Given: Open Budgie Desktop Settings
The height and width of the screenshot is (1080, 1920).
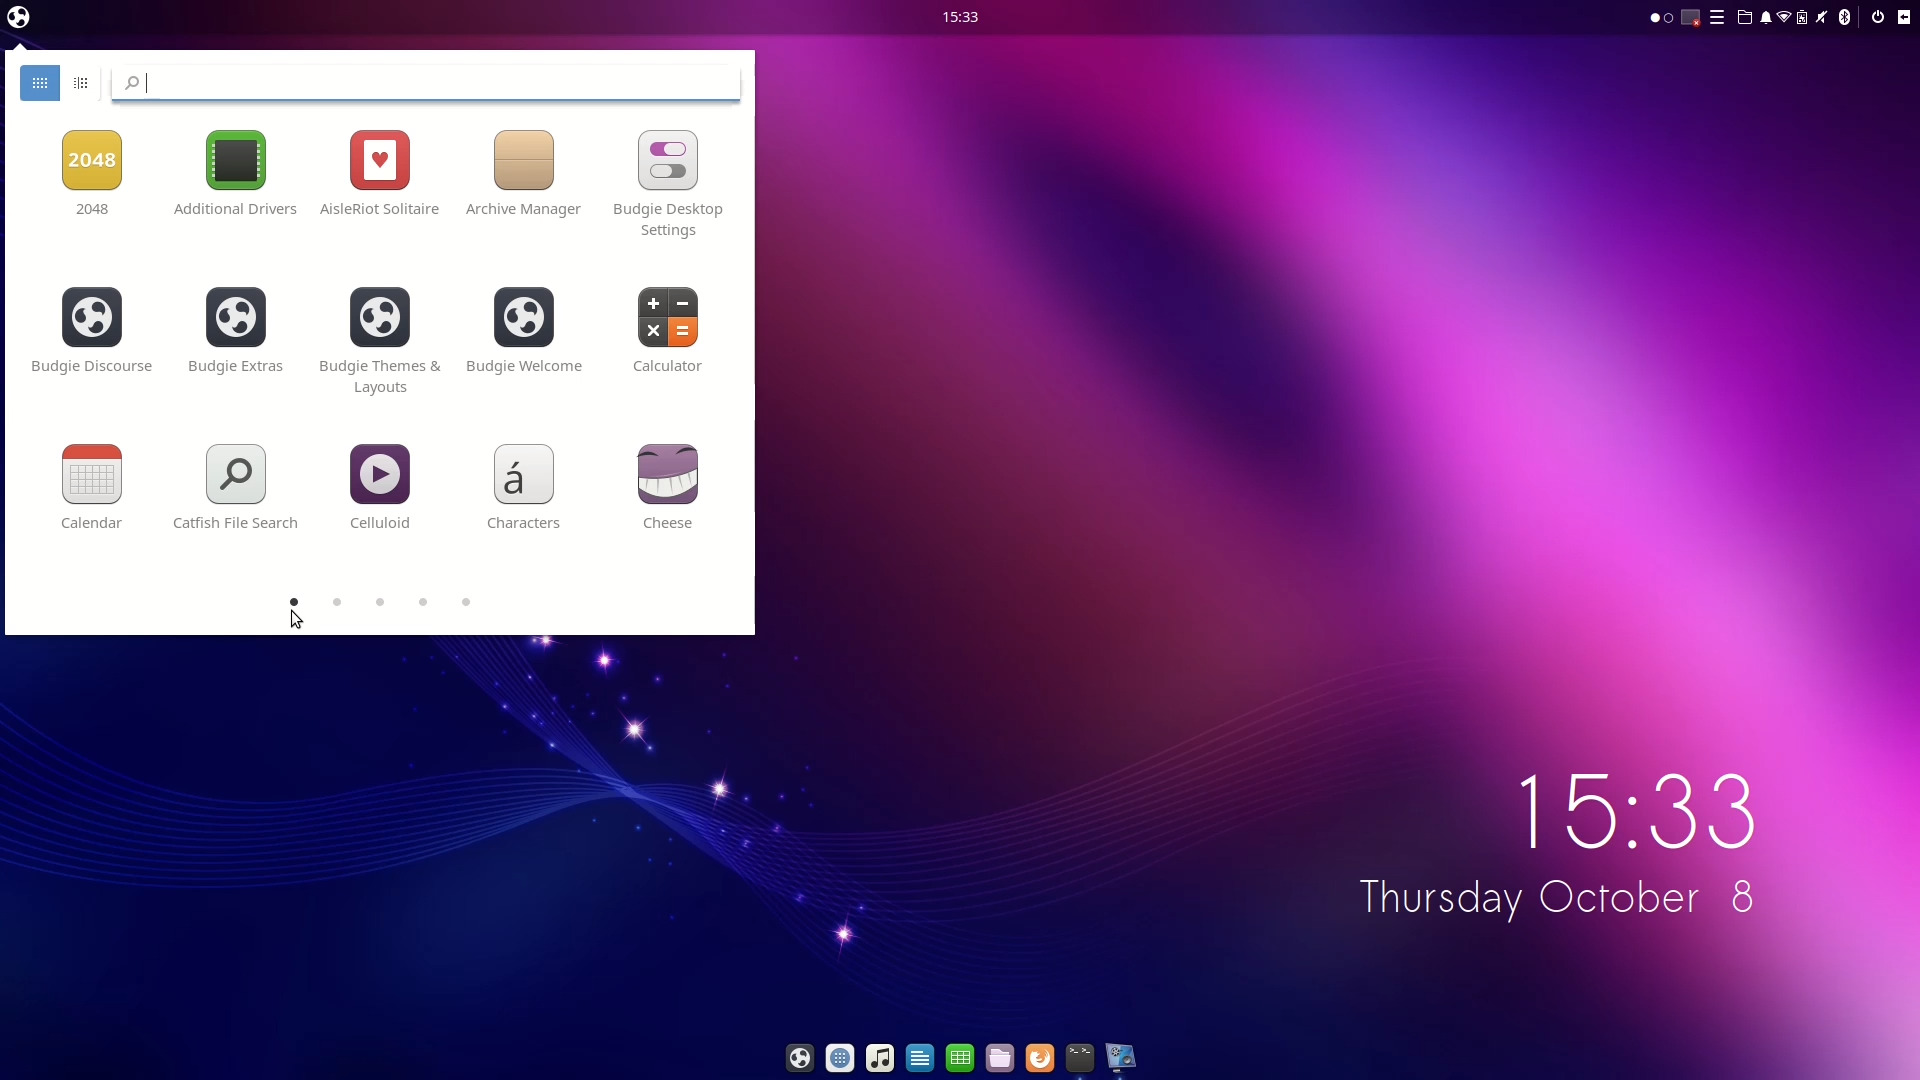Looking at the screenshot, I should click(x=667, y=160).
